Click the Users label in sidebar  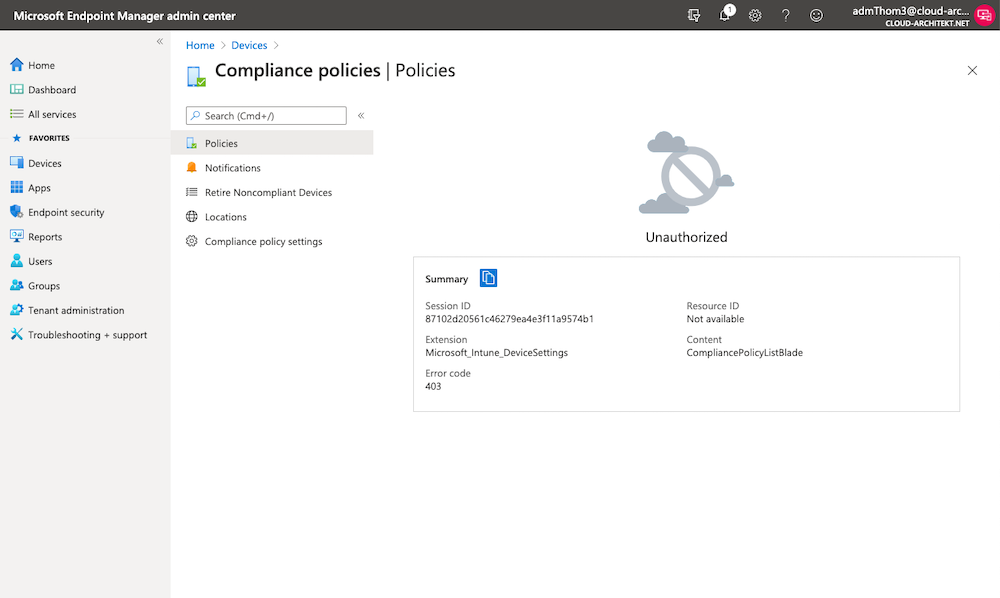click(40, 261)
